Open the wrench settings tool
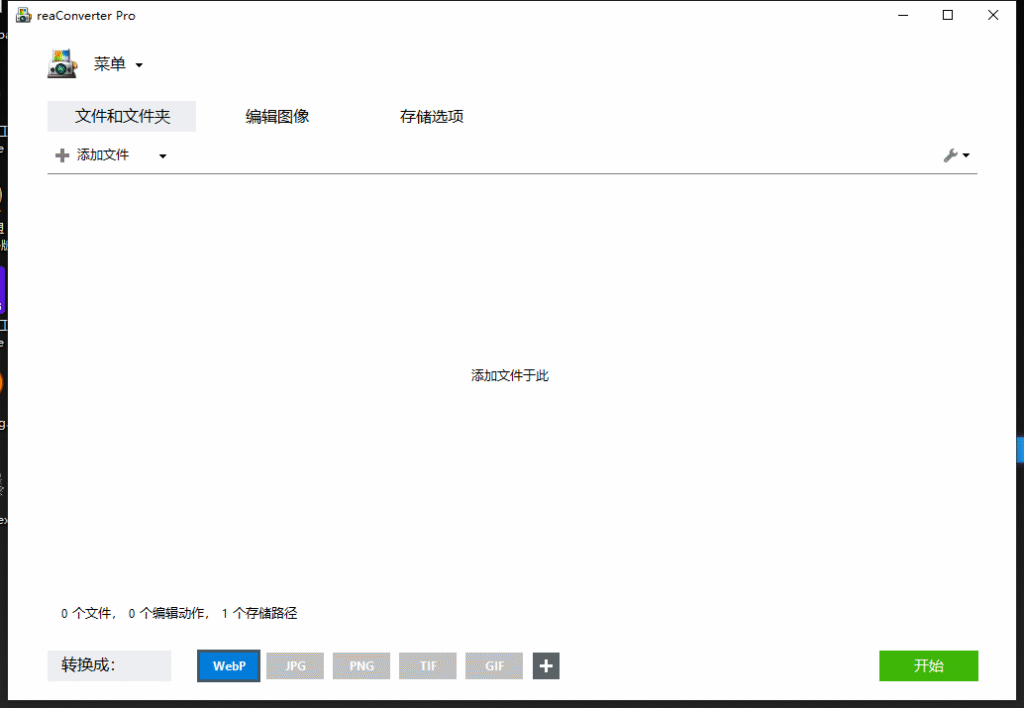 click(x=956, y=155)
